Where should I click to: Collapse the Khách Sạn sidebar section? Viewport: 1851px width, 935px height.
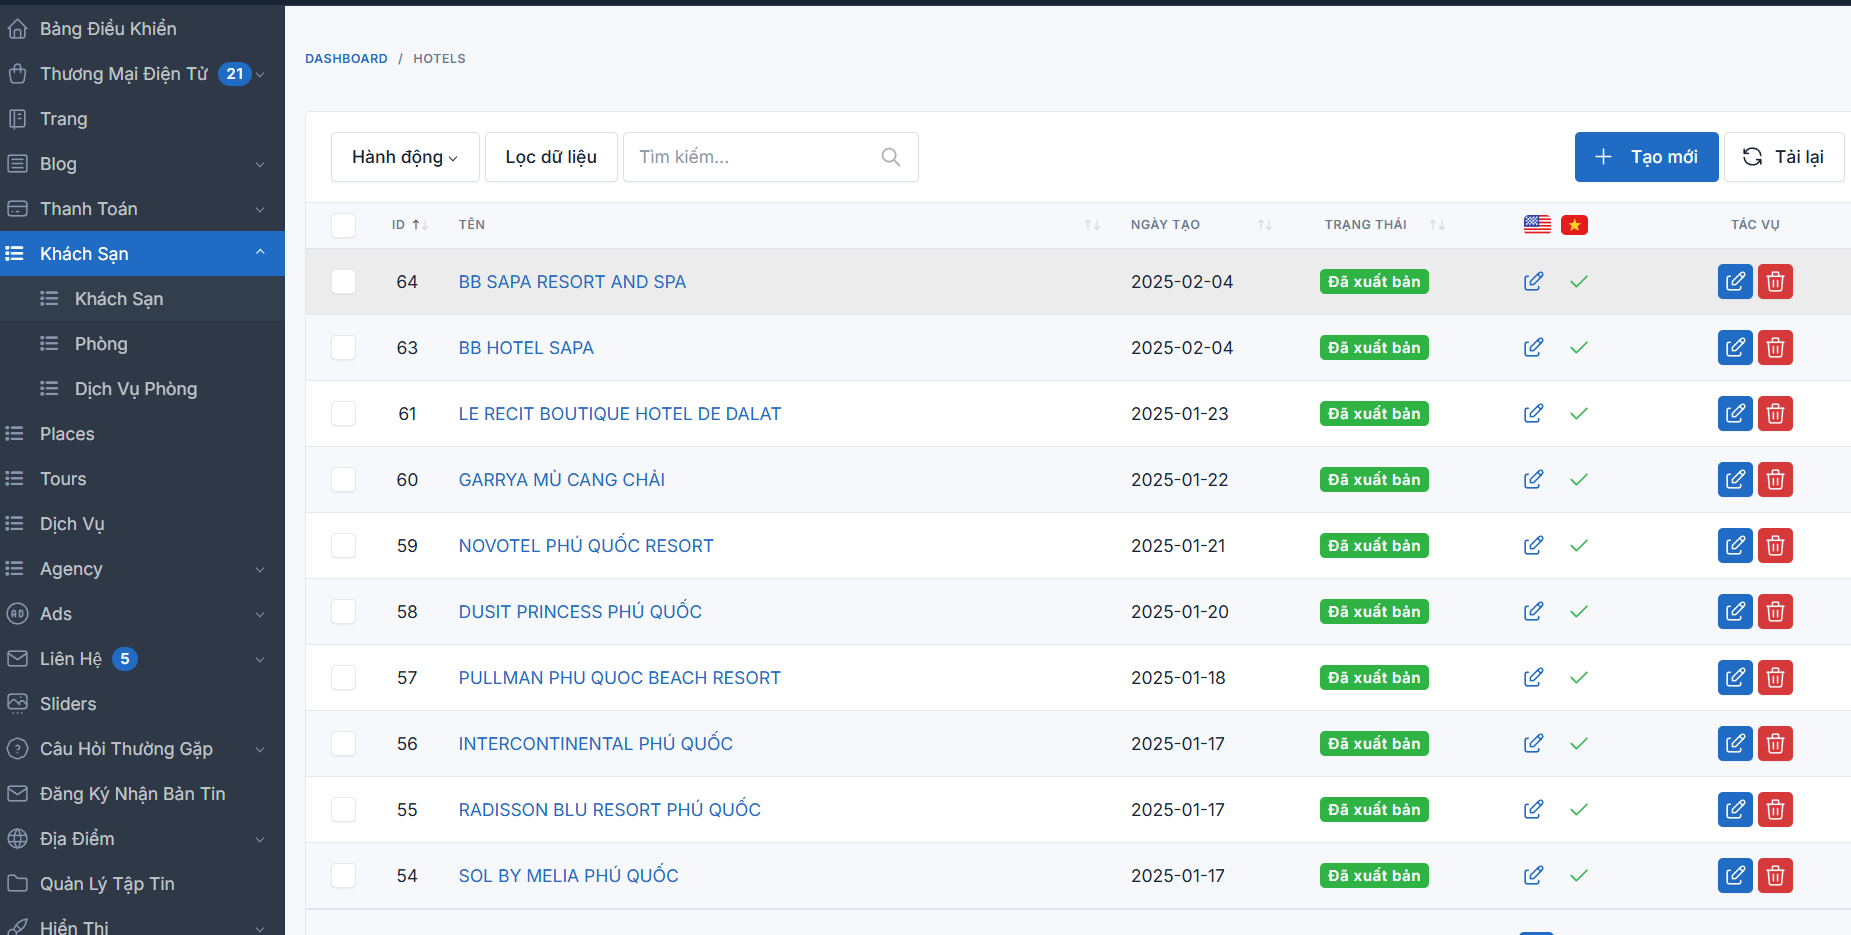(x=142, y=254)
